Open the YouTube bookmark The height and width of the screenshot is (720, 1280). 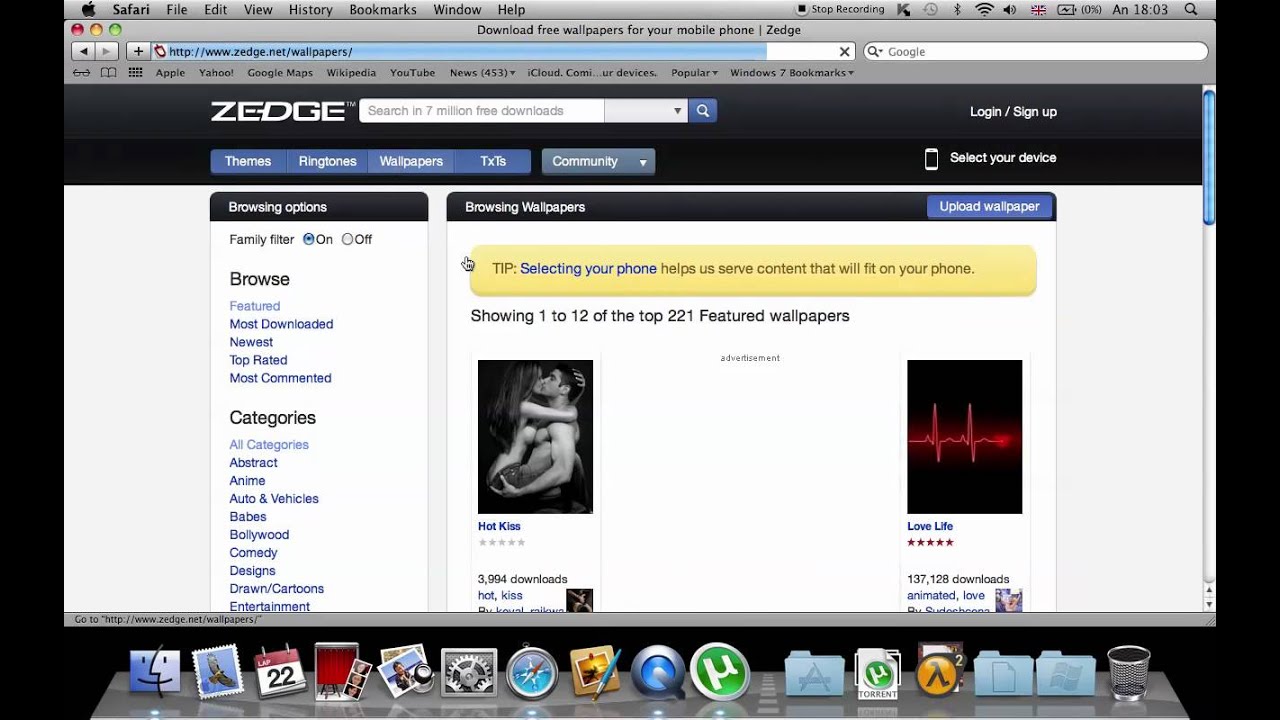pos(412,72)
